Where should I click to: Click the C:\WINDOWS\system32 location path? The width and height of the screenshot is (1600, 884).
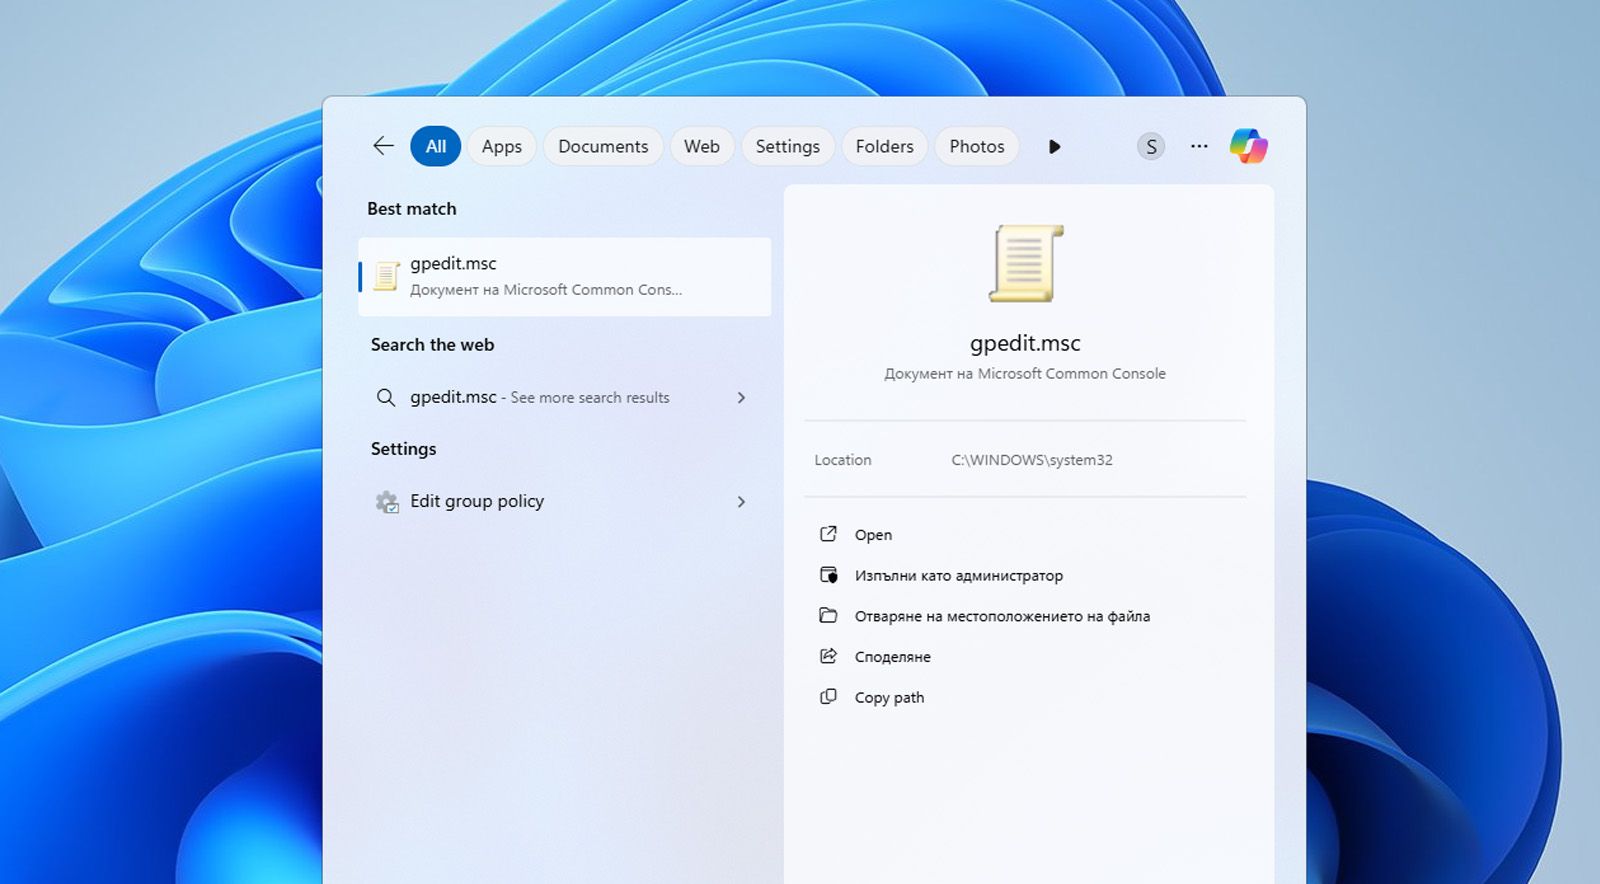click(1032, 460)
